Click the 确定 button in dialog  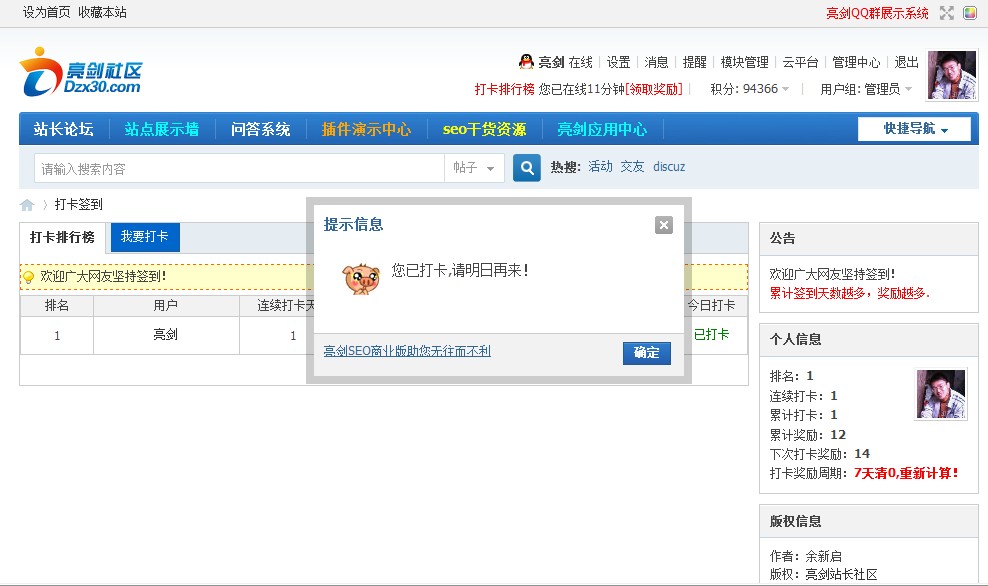click(646, 353)
